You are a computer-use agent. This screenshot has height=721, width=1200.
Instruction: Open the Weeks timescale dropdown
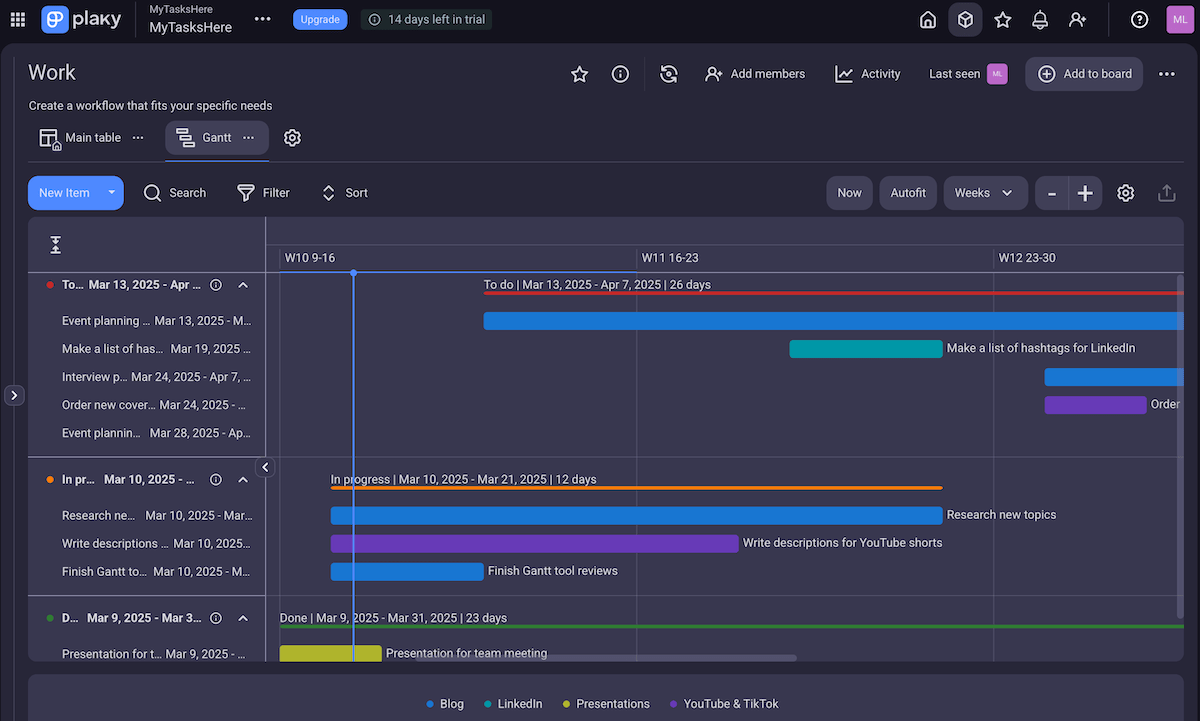pos(985,193)
